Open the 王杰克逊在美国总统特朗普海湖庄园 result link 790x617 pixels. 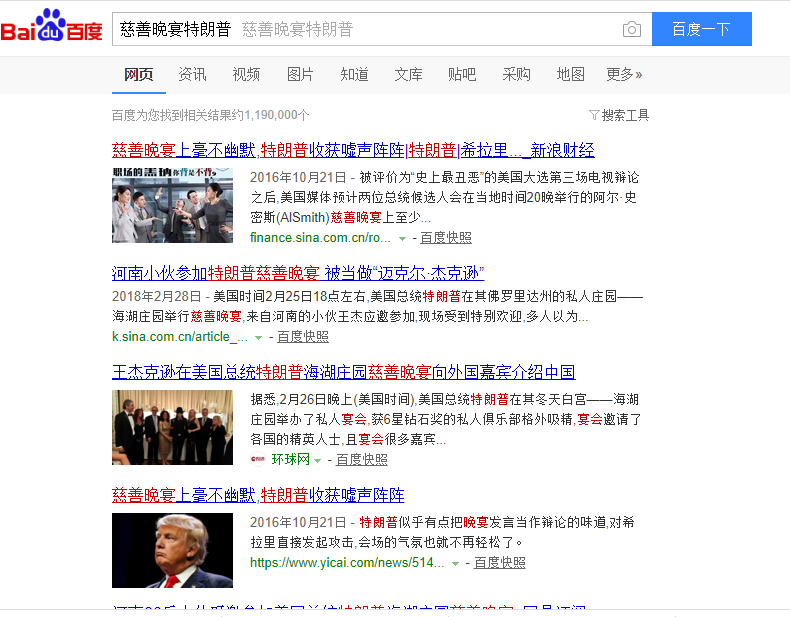344,372
